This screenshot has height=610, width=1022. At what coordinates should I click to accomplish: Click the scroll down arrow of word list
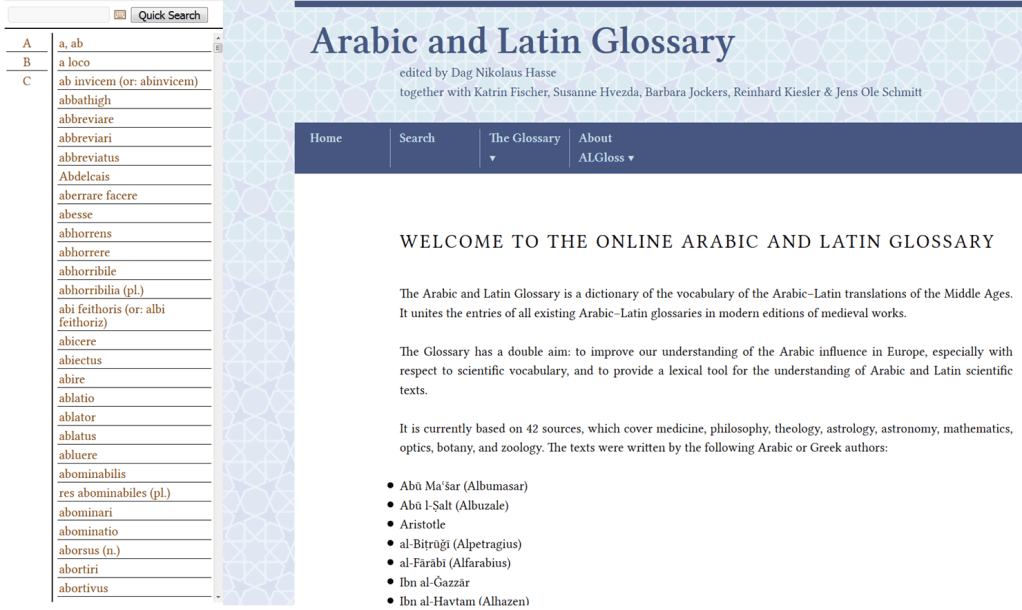[218, 597]
